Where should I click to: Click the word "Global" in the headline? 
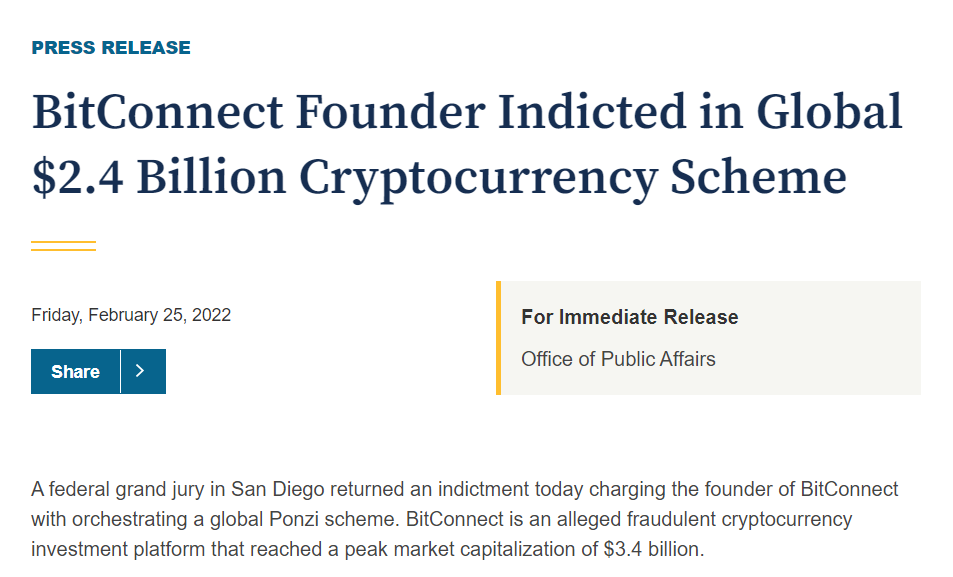pyautogui.click(x=829, y=112)
